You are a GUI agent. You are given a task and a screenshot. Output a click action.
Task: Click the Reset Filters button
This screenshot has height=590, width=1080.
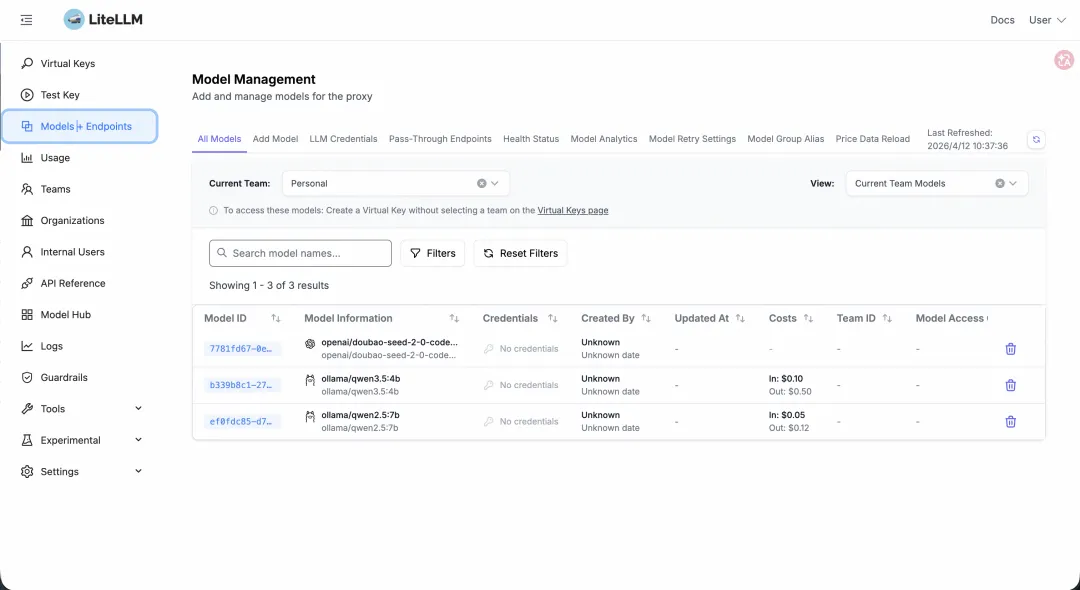[520, 254]
